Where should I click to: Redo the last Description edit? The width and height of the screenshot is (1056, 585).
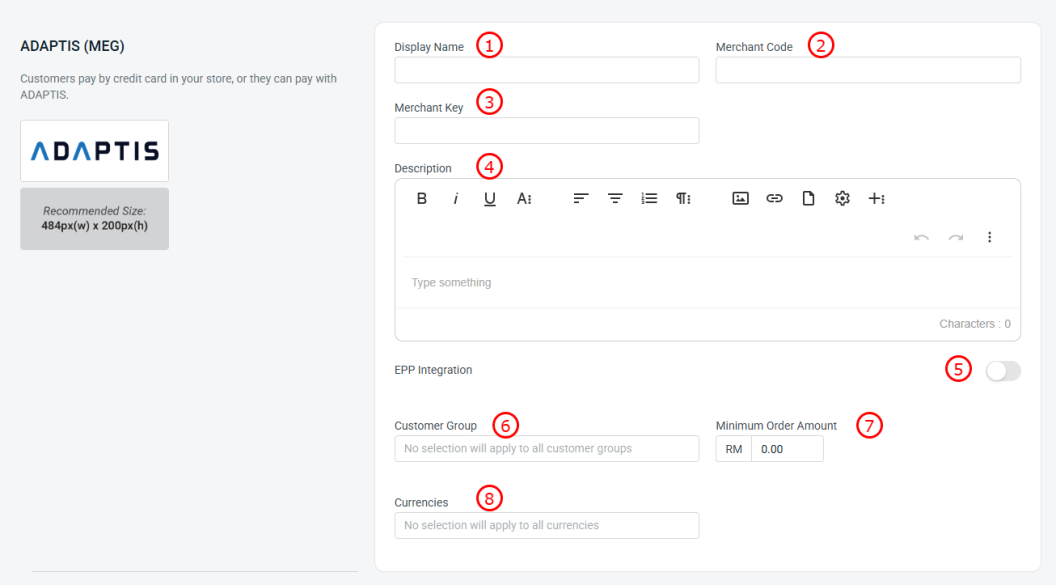pyautogui.click(x=956, y=237)
